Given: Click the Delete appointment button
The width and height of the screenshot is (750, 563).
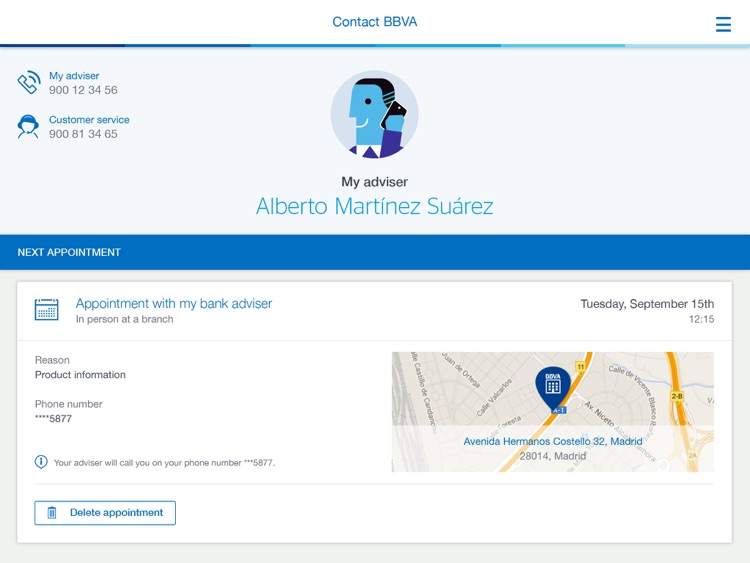Looking at the screenshot, I should point(105,513).
